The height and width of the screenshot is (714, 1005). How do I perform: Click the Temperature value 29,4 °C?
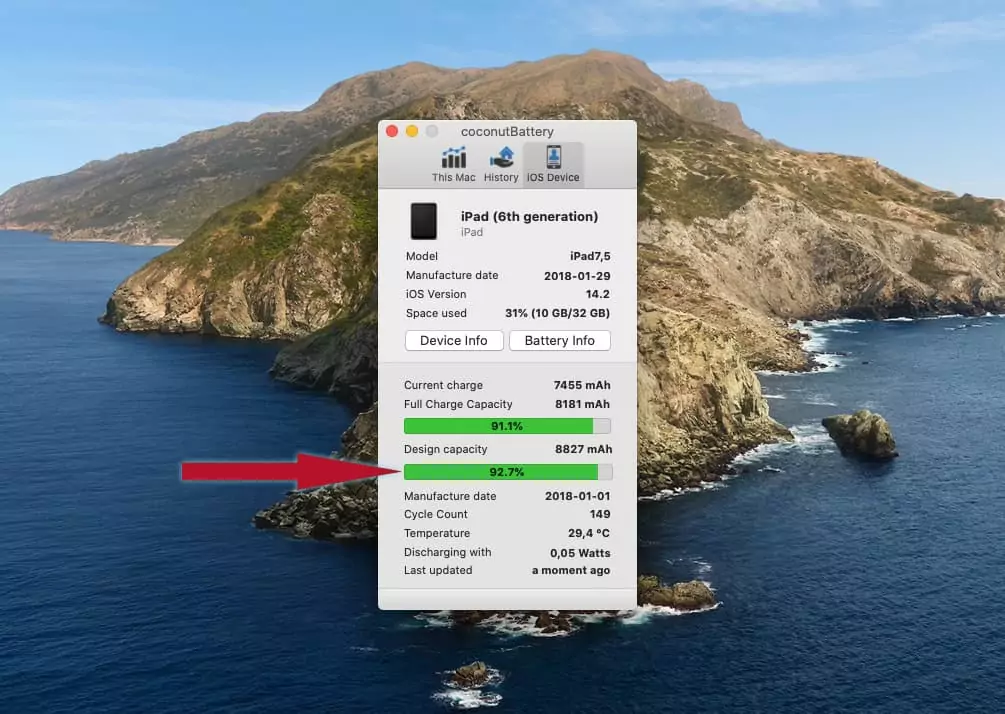(588, 533)
